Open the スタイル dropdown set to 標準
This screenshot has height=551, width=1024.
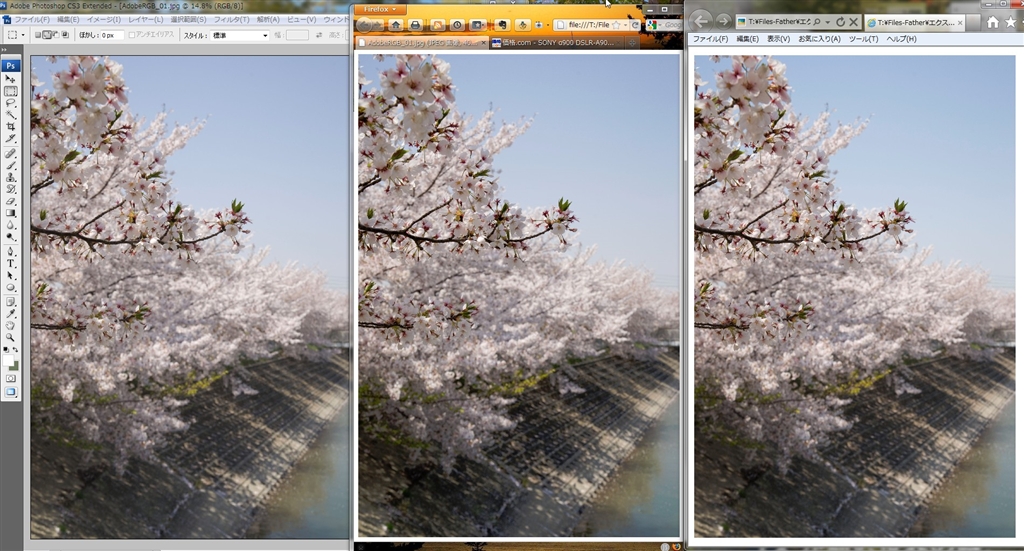(240, 35)
